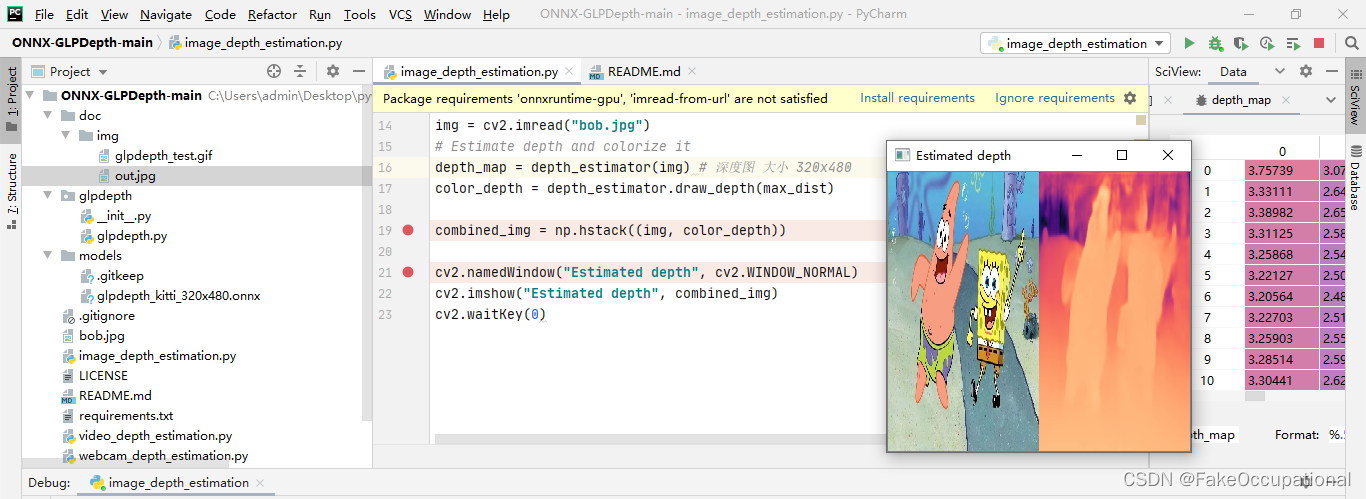Toggle breakpoint on line 19
This screenshot has width=1366, height=499.
click(x=408, y=230)
